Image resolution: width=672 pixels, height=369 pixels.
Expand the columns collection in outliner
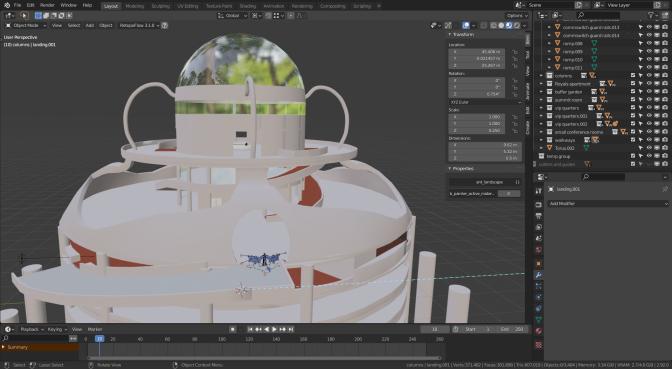point(542,75)
